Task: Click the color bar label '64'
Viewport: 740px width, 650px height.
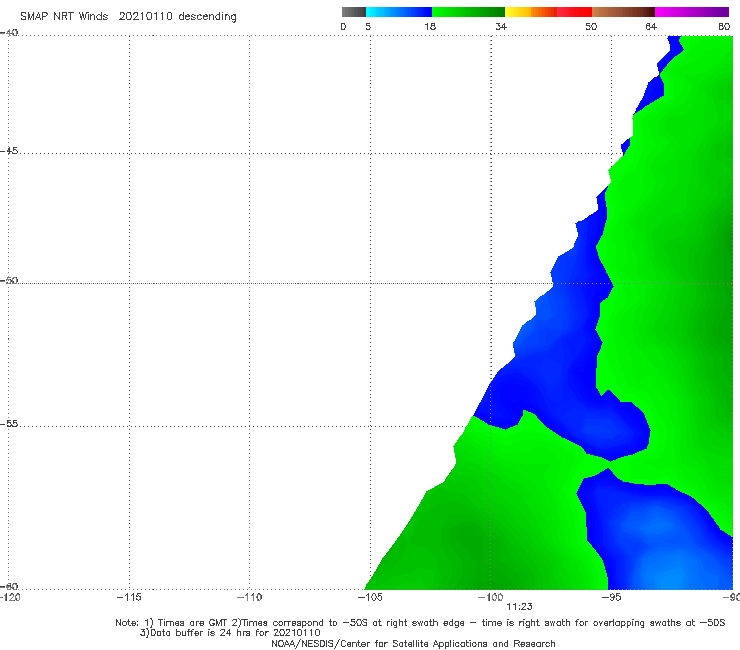Action: (651, 26)
